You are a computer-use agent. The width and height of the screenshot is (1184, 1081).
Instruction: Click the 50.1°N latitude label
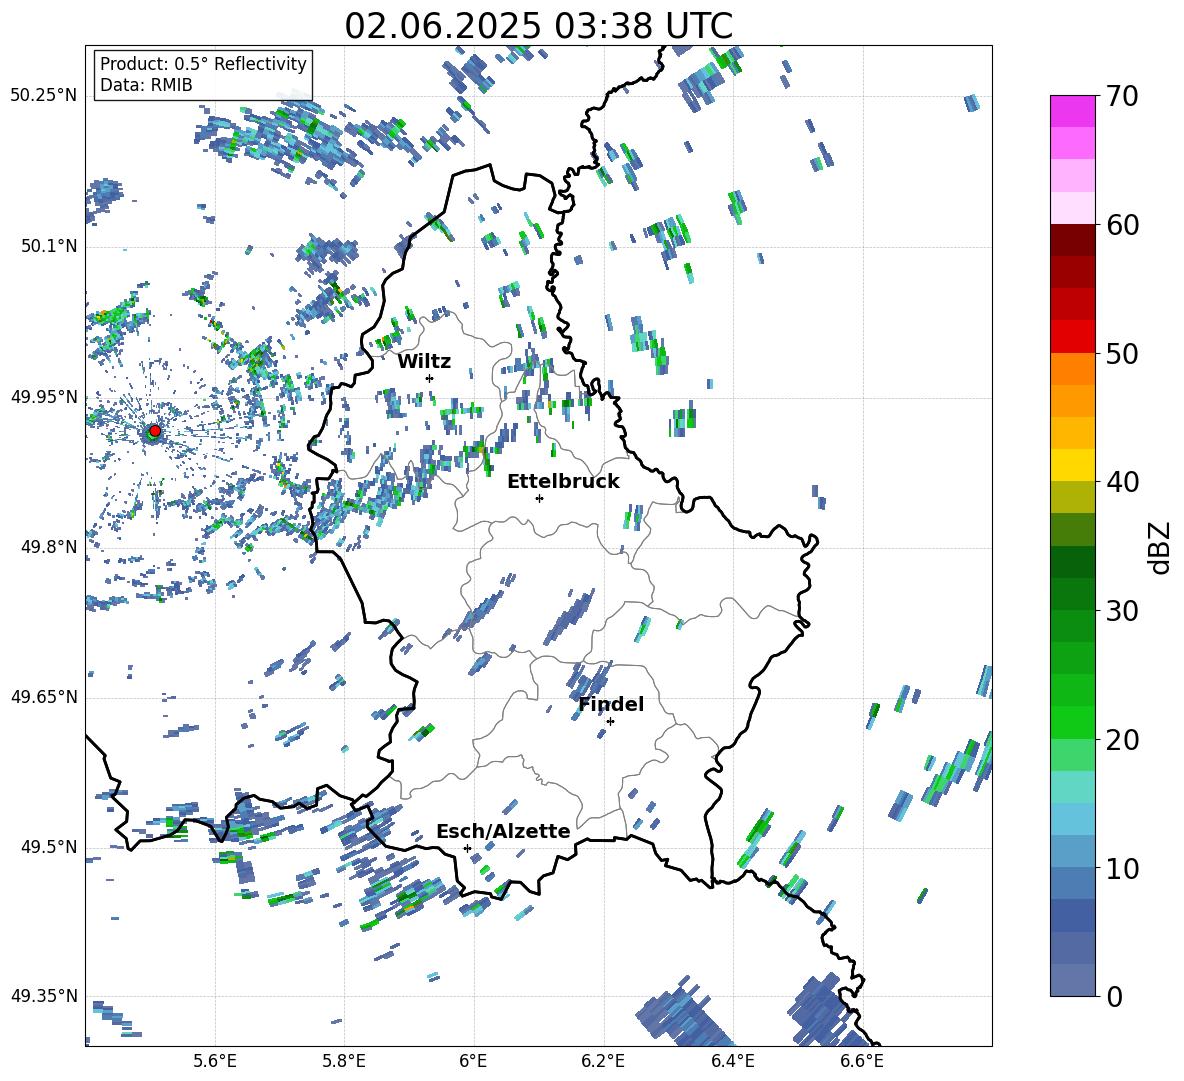coord(49,246)
